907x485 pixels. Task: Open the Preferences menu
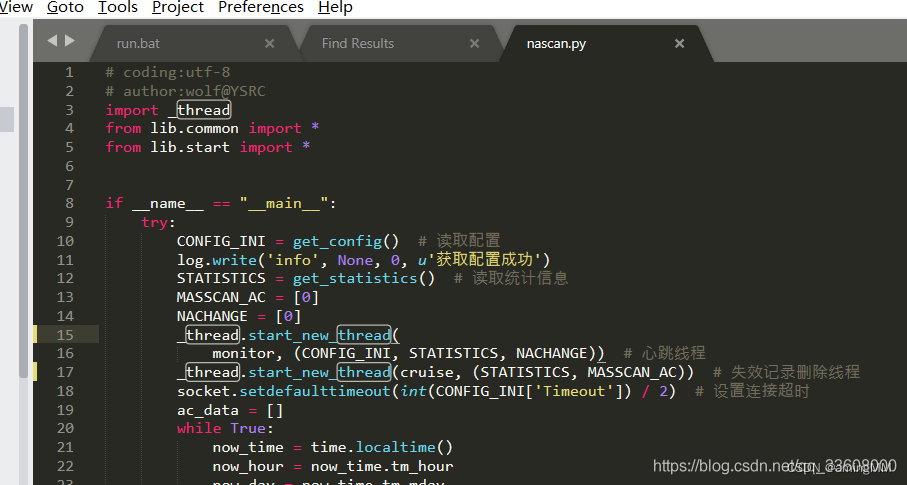261,7
